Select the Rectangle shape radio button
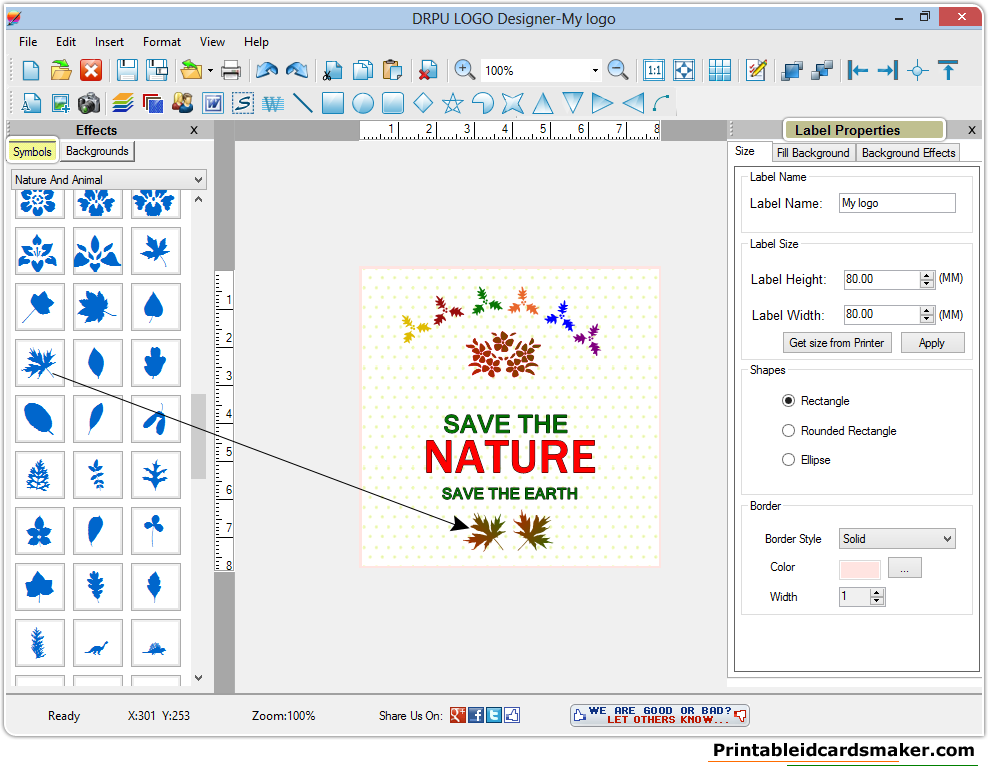Viewport: 988px width, 766px height. click(788, 401)
